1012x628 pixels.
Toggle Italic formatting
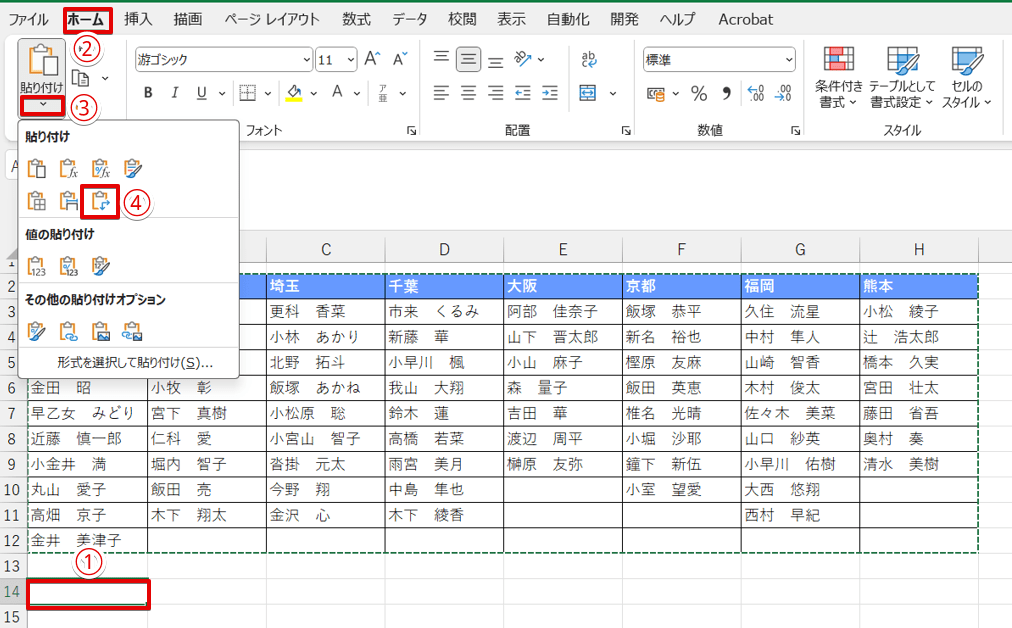click(175, 94)
